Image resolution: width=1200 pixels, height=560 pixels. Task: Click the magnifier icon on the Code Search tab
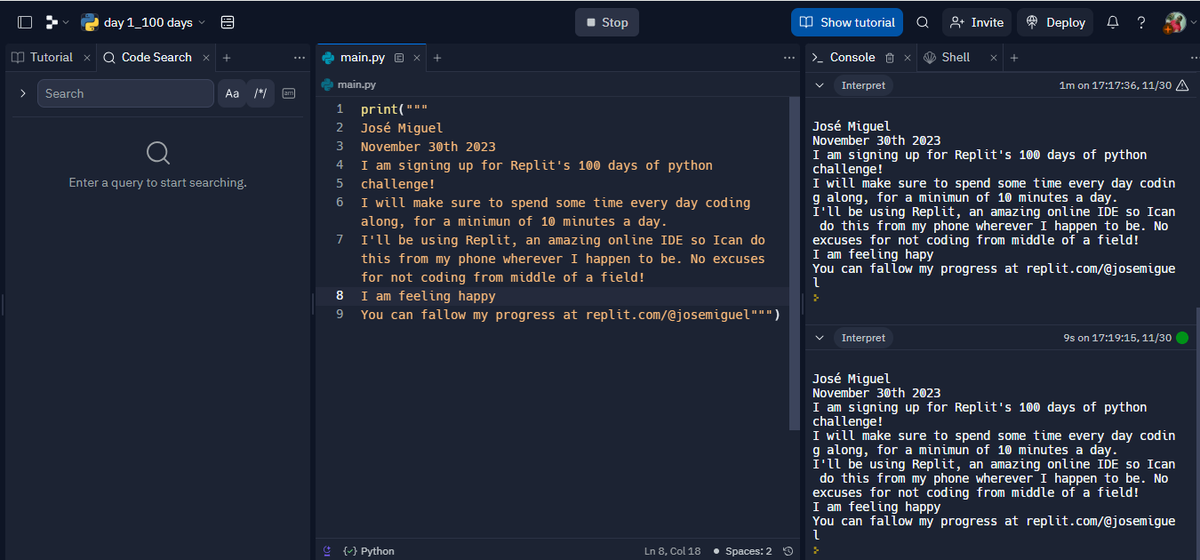coord(109,58)
